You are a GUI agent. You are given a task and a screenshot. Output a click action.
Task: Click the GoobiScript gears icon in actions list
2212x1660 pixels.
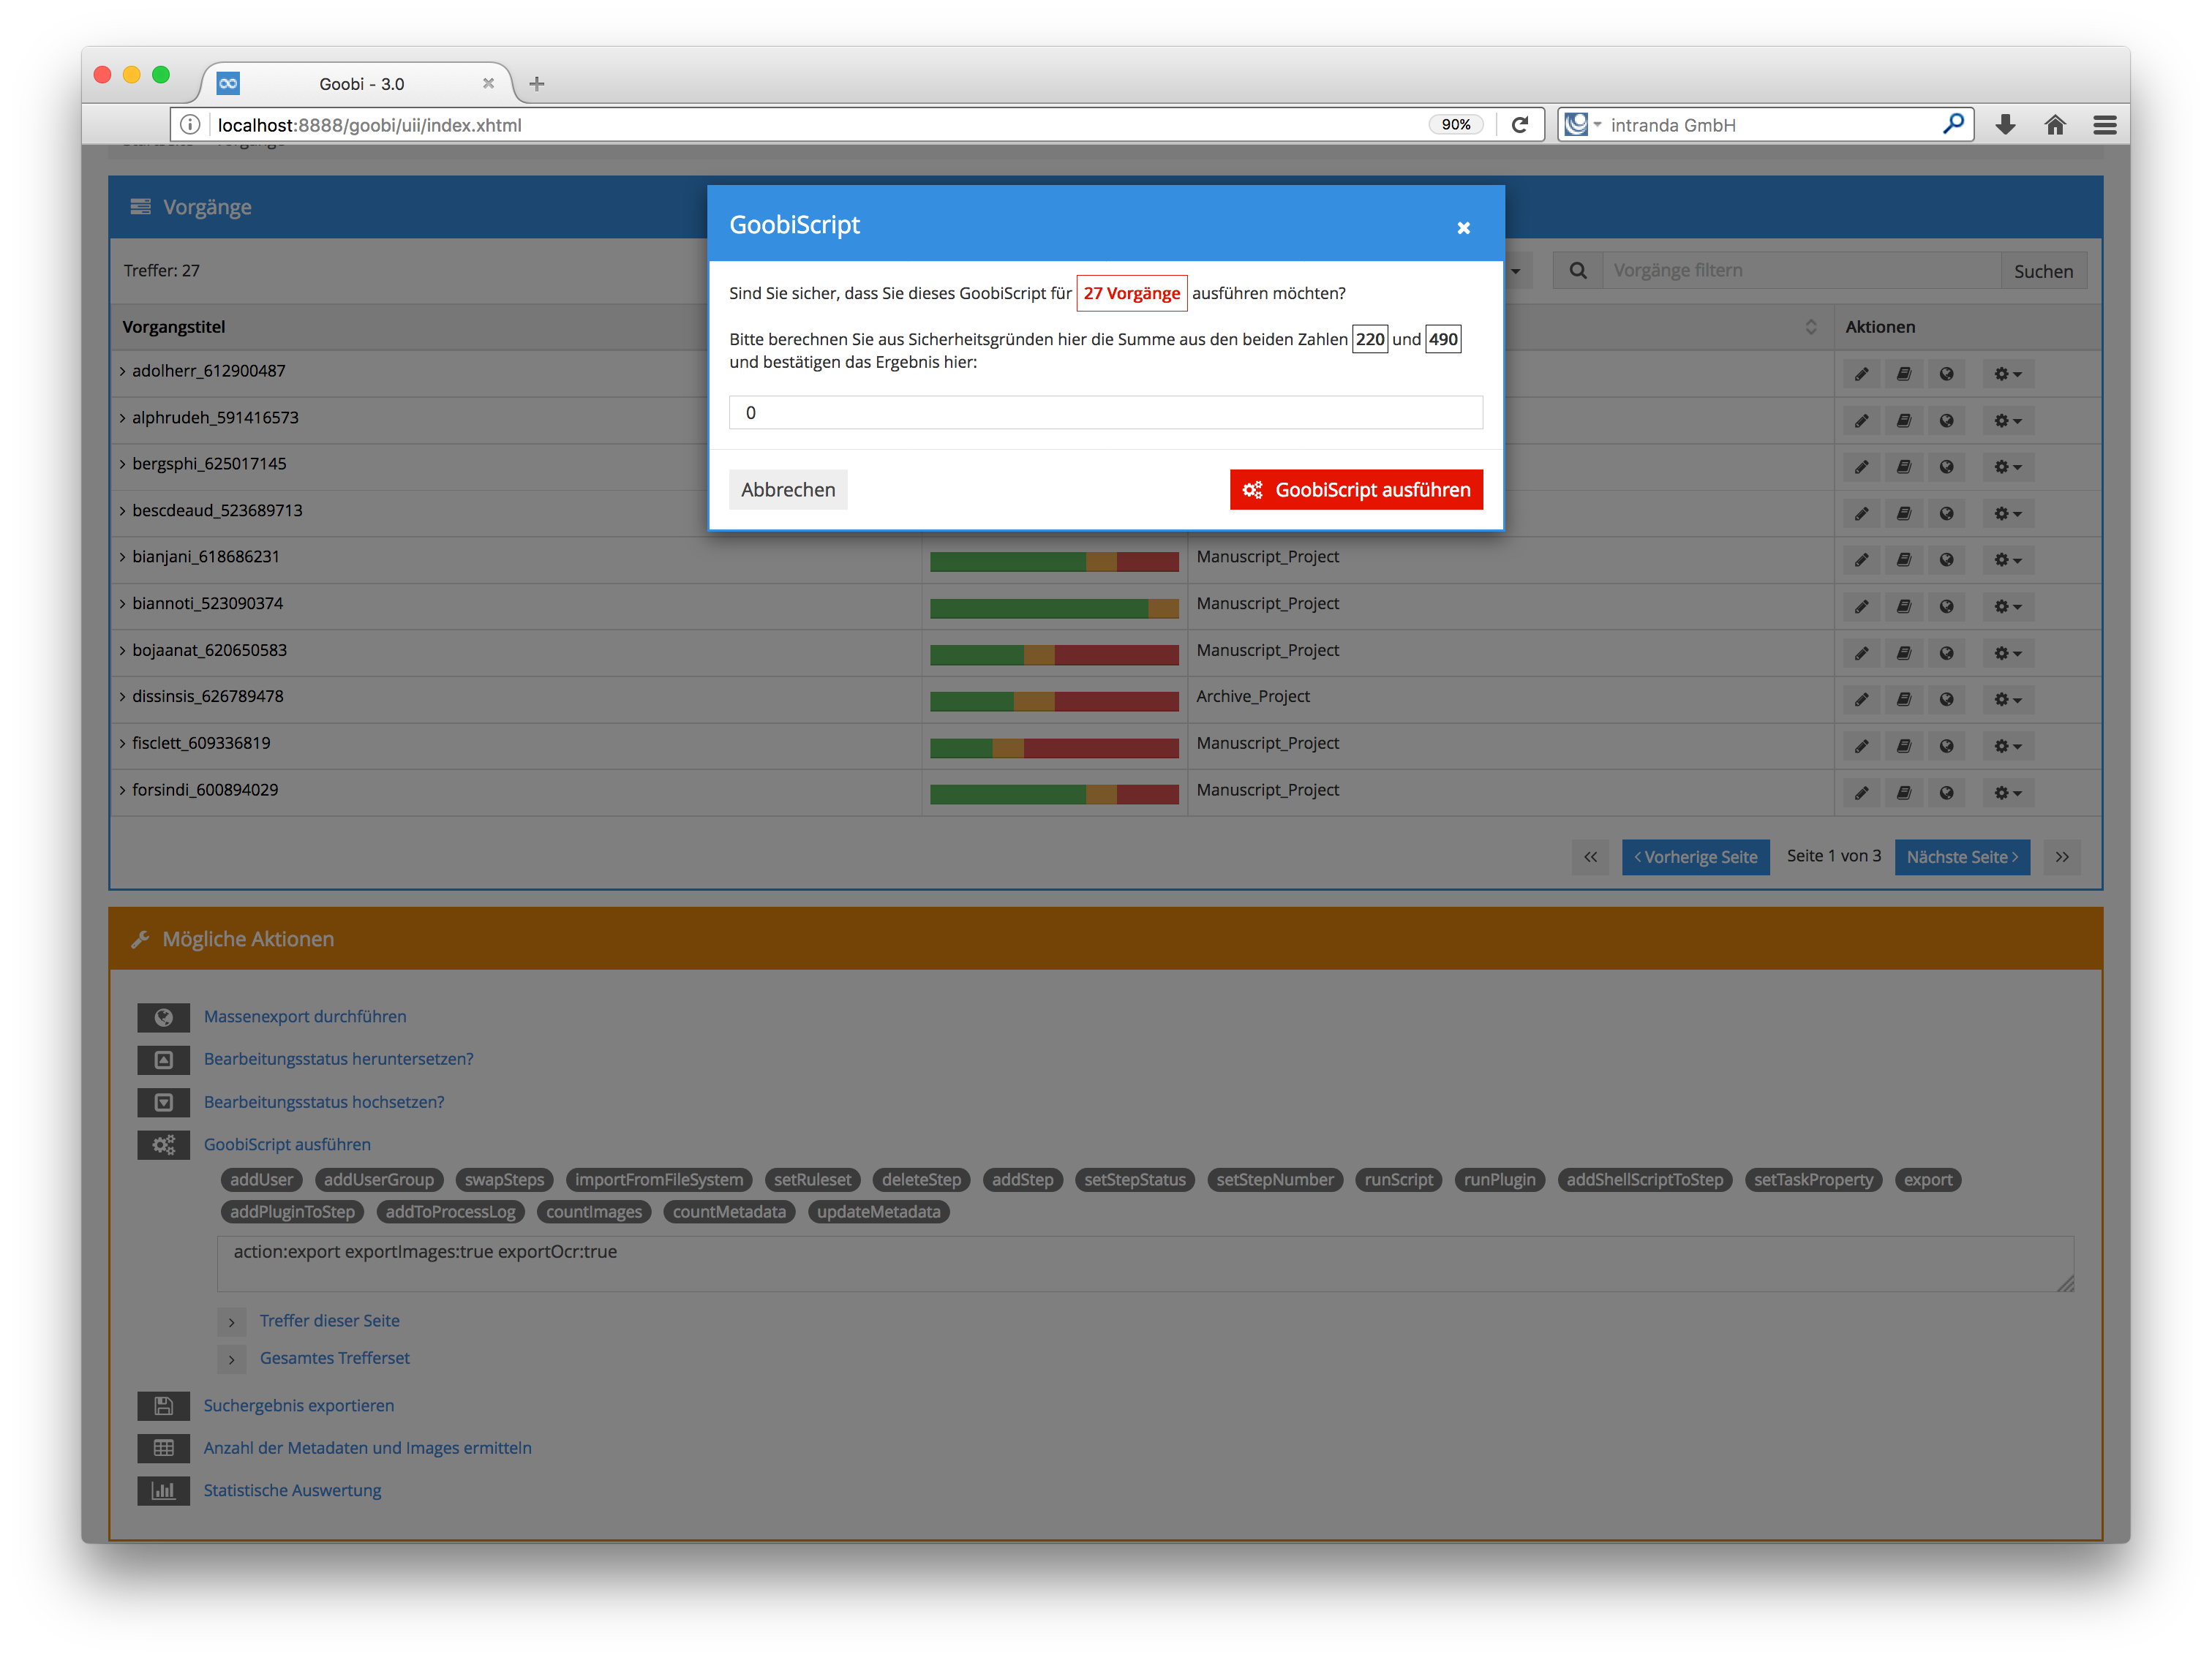pyautogui.click(x=163, y=1145)
